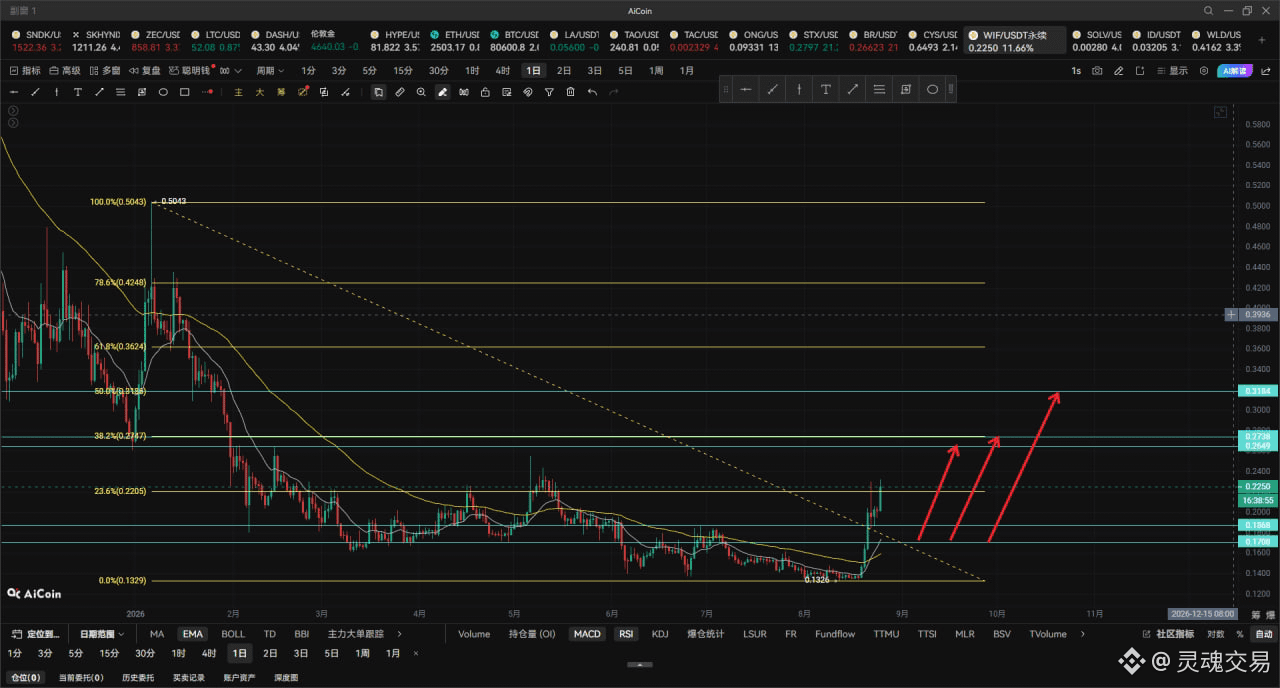Open the 日期范围 date range dropdown
This screenshot has height=688, width=1280.
click(x=102, y=634)
